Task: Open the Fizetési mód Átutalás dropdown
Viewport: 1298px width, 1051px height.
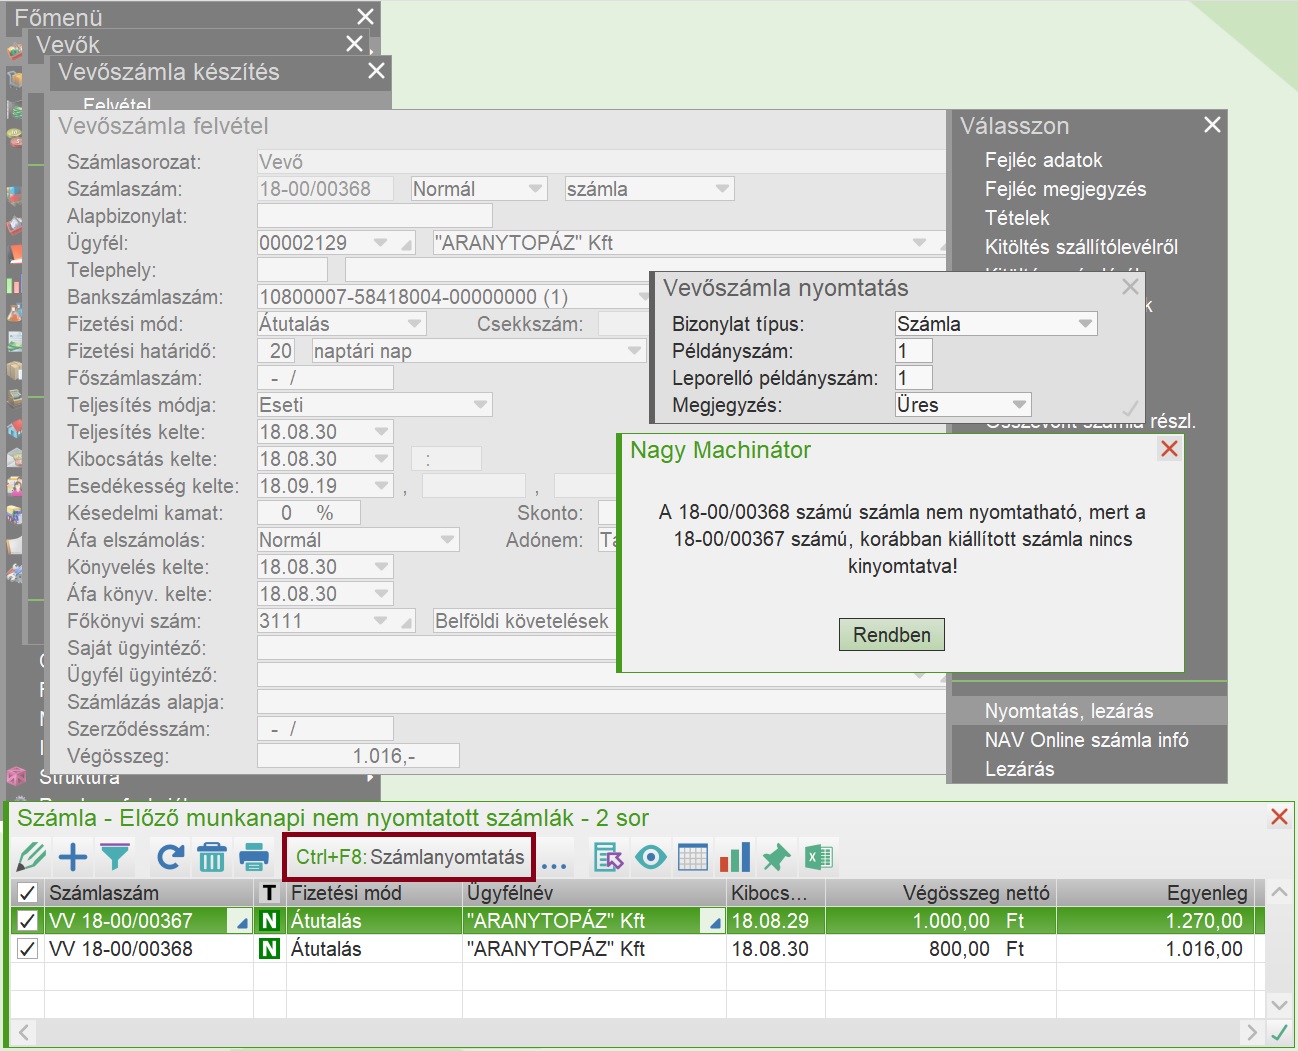Action: [414, 324]
